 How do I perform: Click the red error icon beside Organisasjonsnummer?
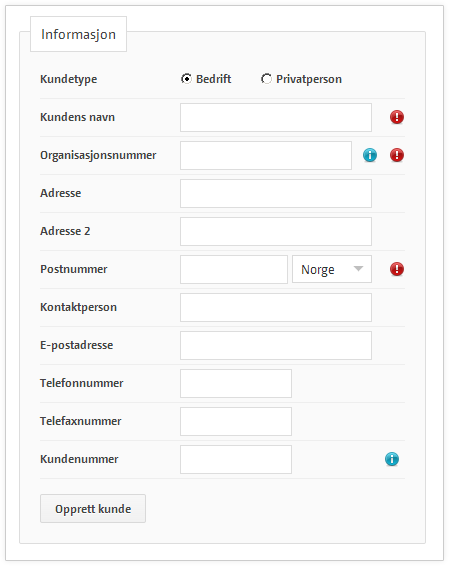(x=397, y=155)
